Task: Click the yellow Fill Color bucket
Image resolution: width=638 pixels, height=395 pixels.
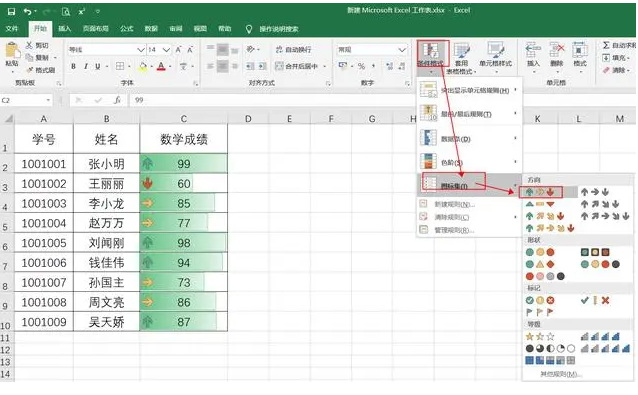Action: 143,66
